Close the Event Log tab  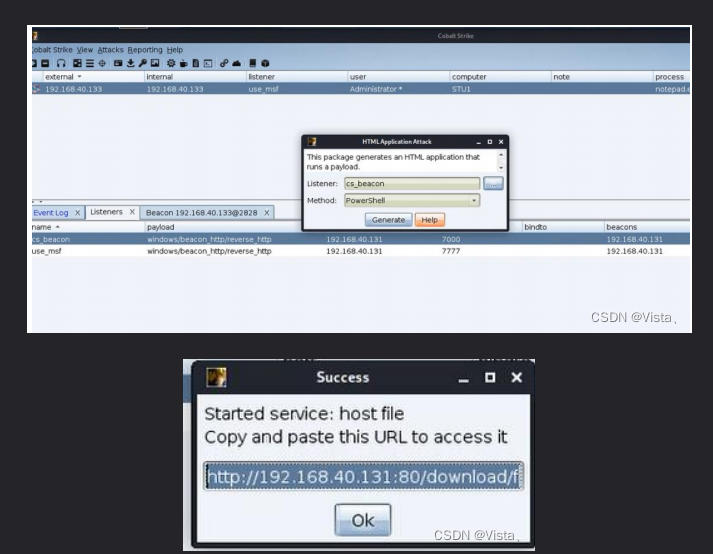[x=77, y=212]
